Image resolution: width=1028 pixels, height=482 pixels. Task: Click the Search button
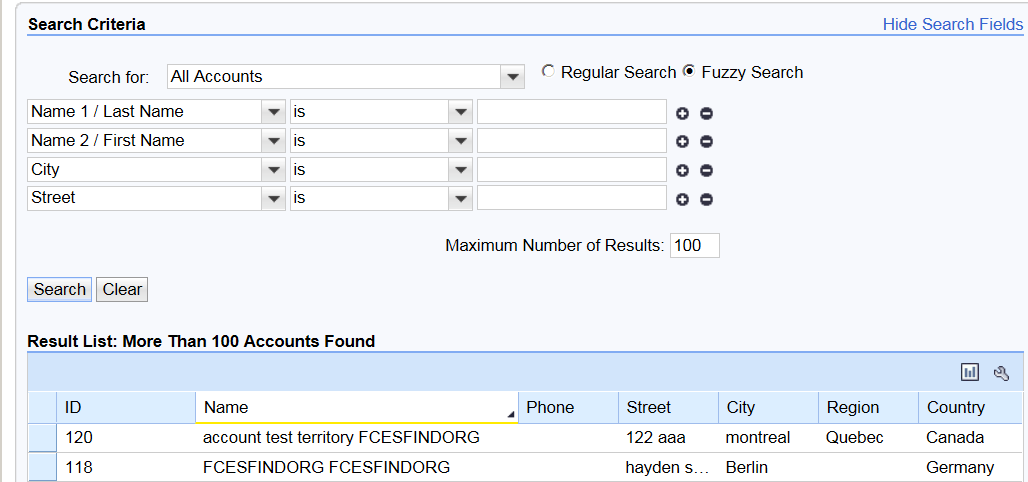tap(60, 289)
